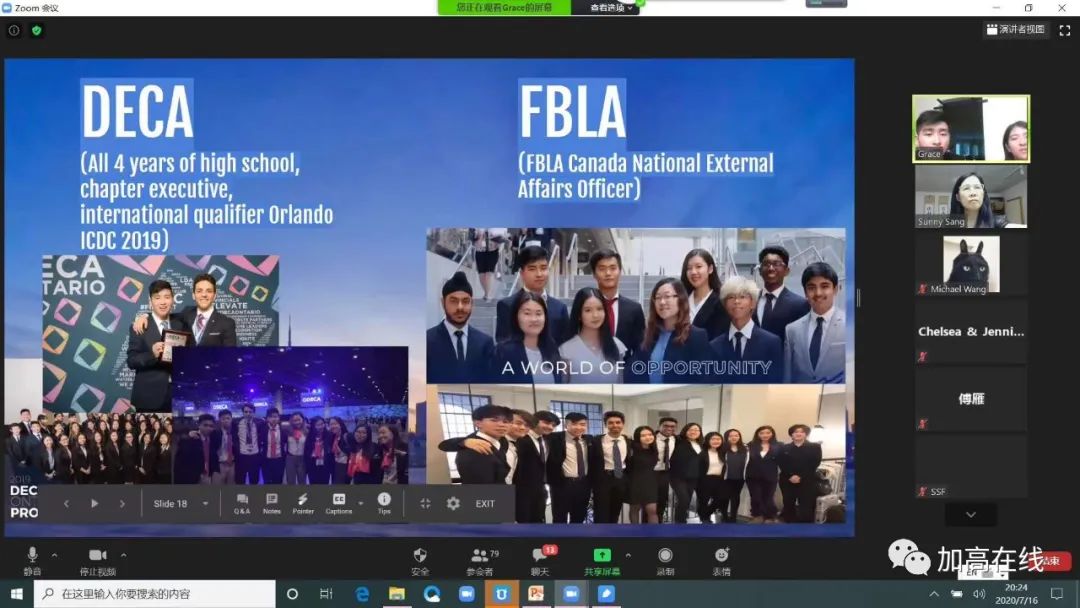
Task: Select Grace's video thumbnail
Action: click(x=970, y=129)
